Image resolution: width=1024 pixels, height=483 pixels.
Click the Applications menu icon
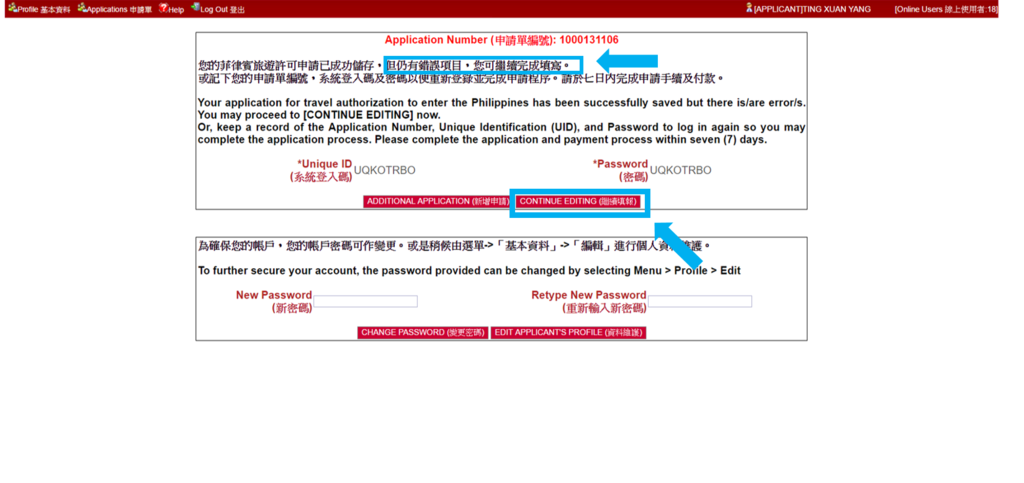tap(82, 8)
